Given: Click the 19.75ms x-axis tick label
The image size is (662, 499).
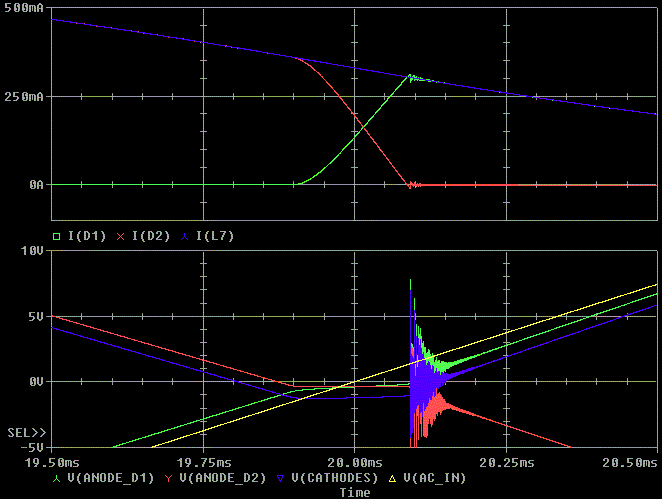Looking at the screenshot, I should [203, 464].
